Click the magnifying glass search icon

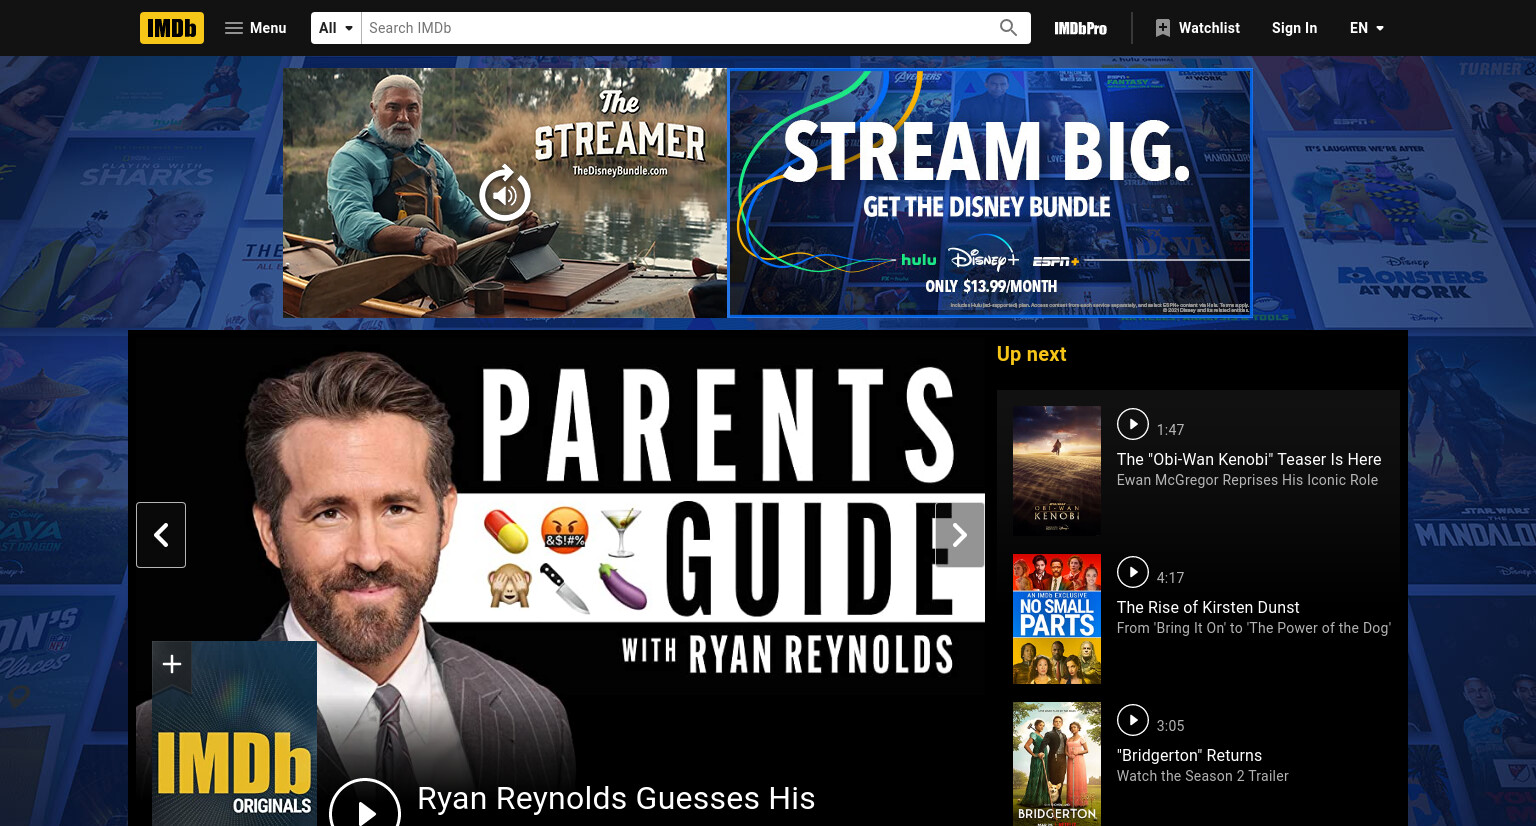(x=1009, y=28)
